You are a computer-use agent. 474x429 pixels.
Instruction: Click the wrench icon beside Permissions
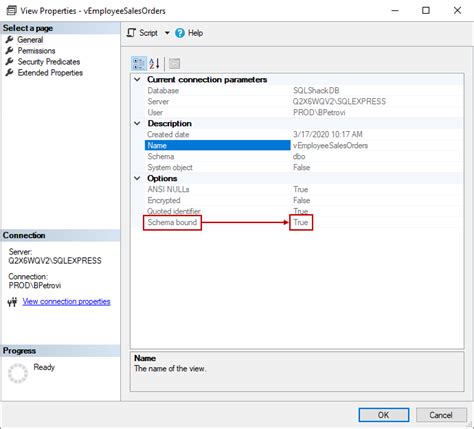click(10, 51)
